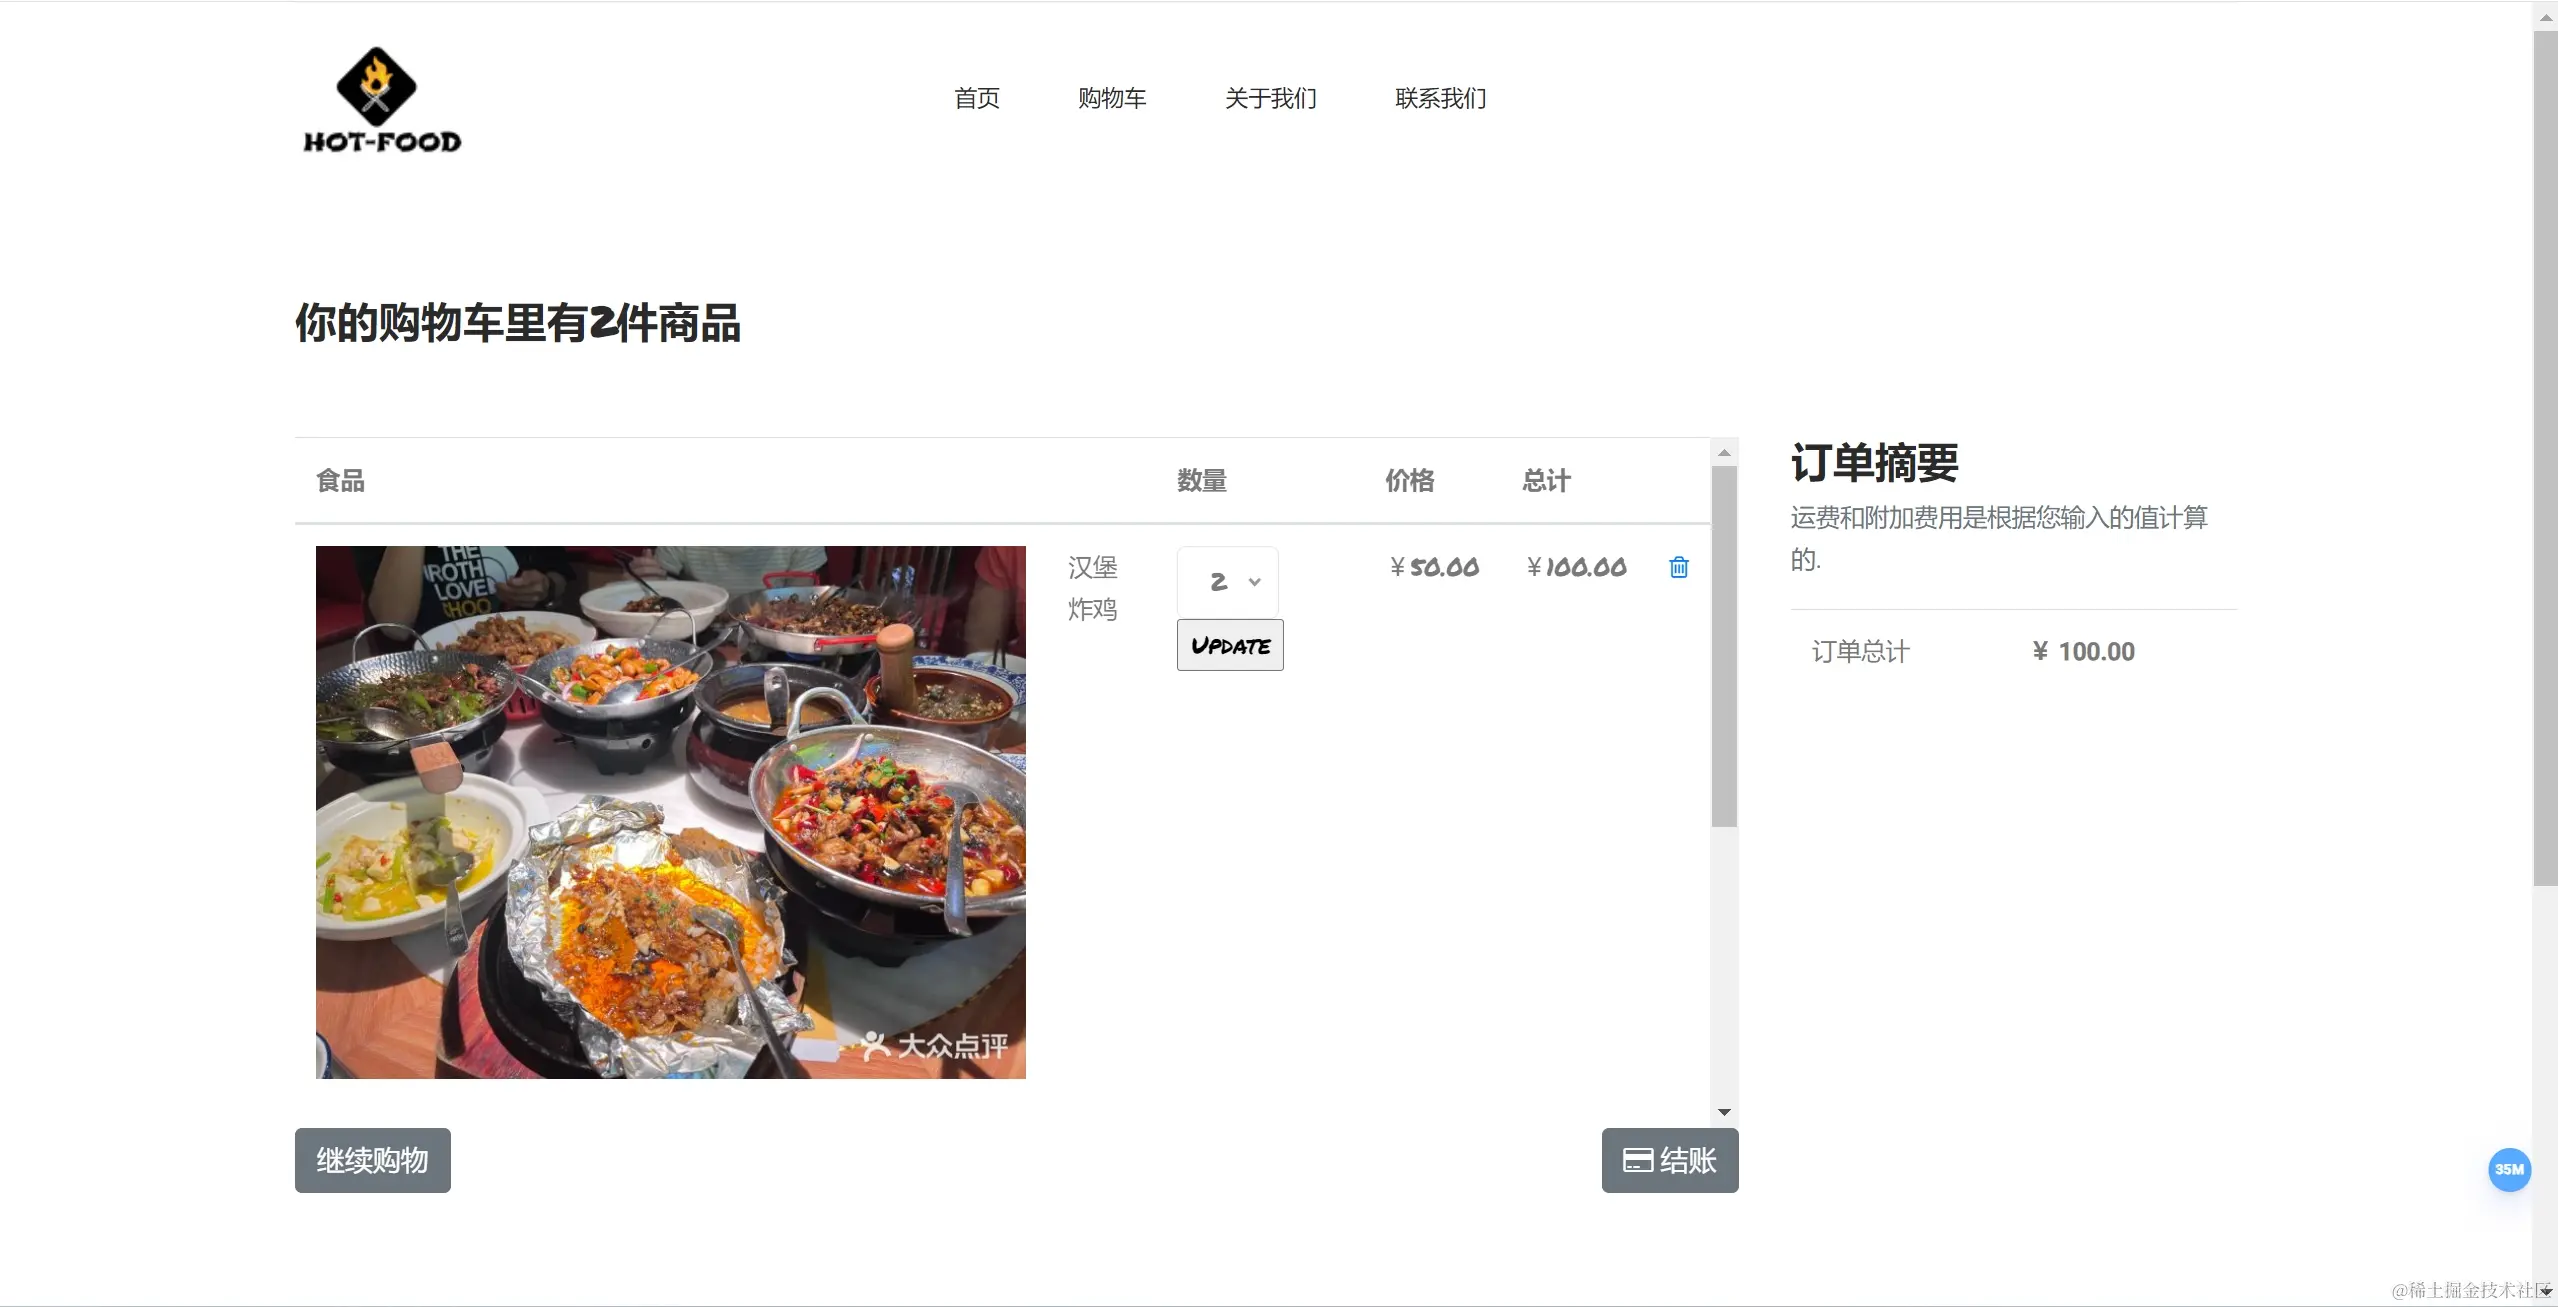Click the card icon on checkout button
2558x1307 pixels.
(x=1637, y=1160)
